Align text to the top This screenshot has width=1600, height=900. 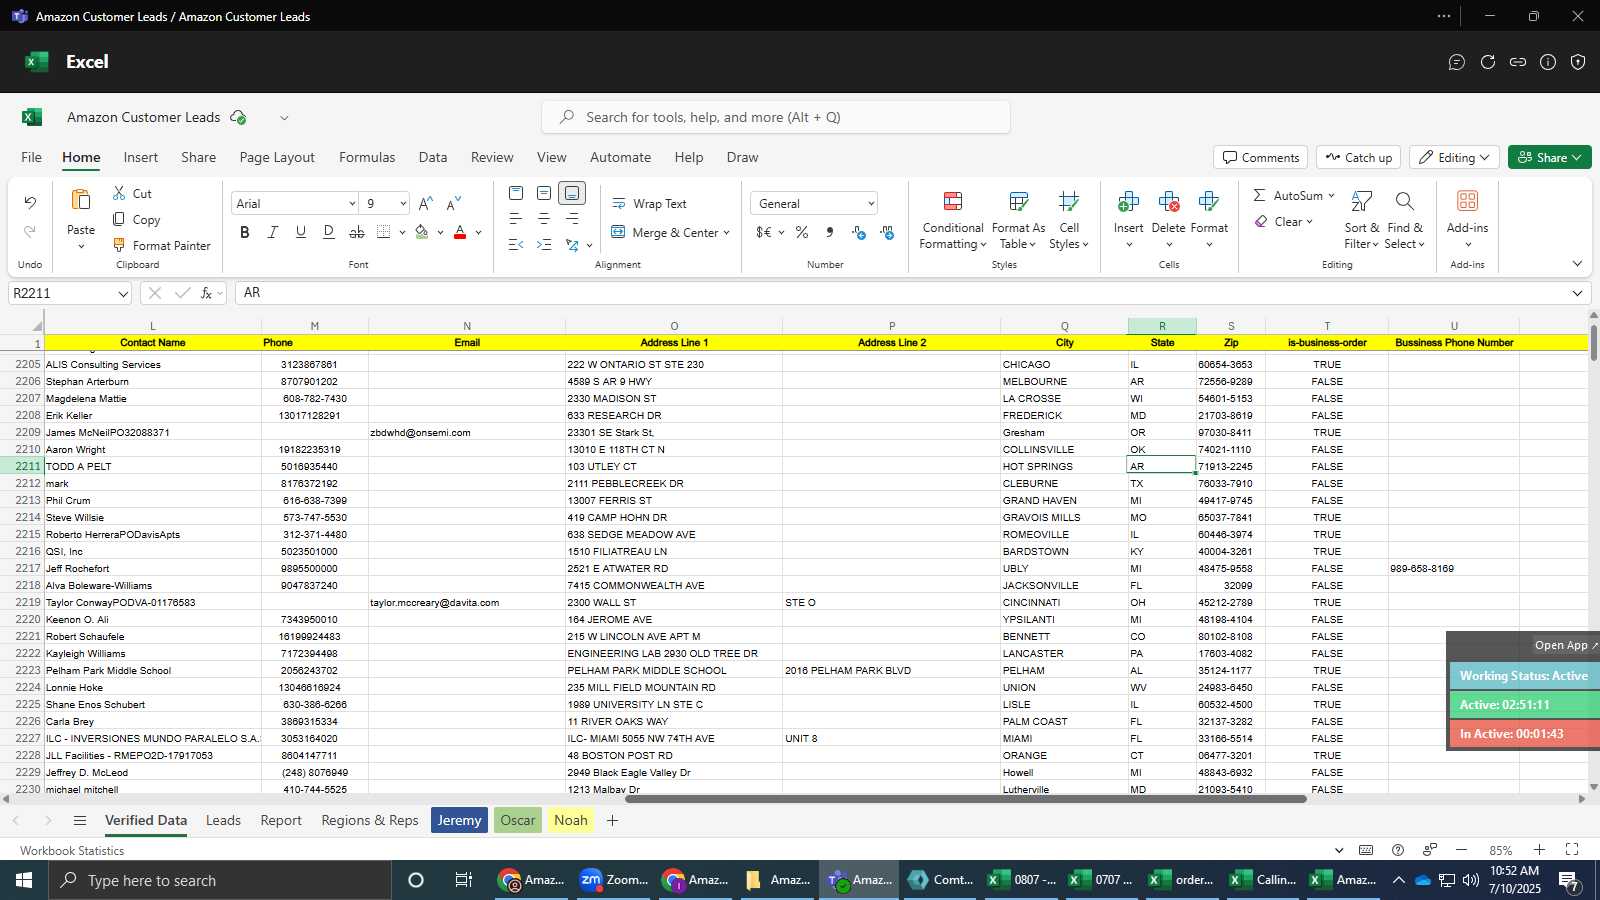click(516, 193)
